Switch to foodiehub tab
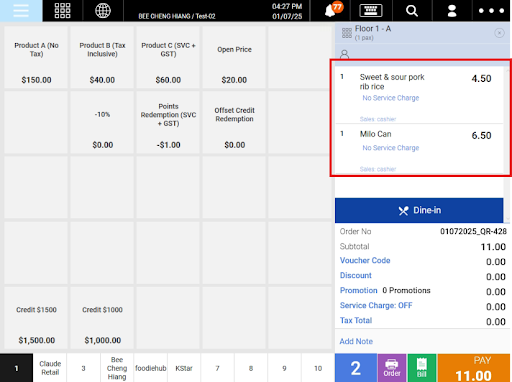 click(x=150, y=368)
